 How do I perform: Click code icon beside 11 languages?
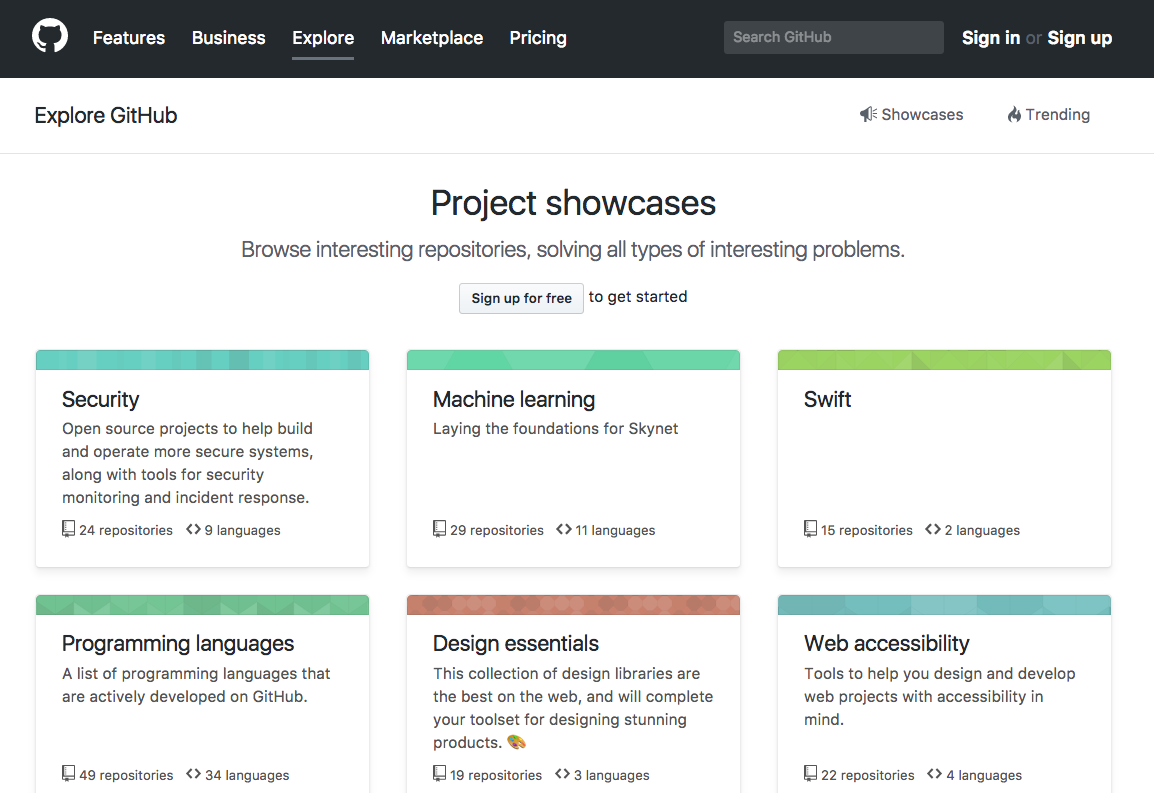564,529
